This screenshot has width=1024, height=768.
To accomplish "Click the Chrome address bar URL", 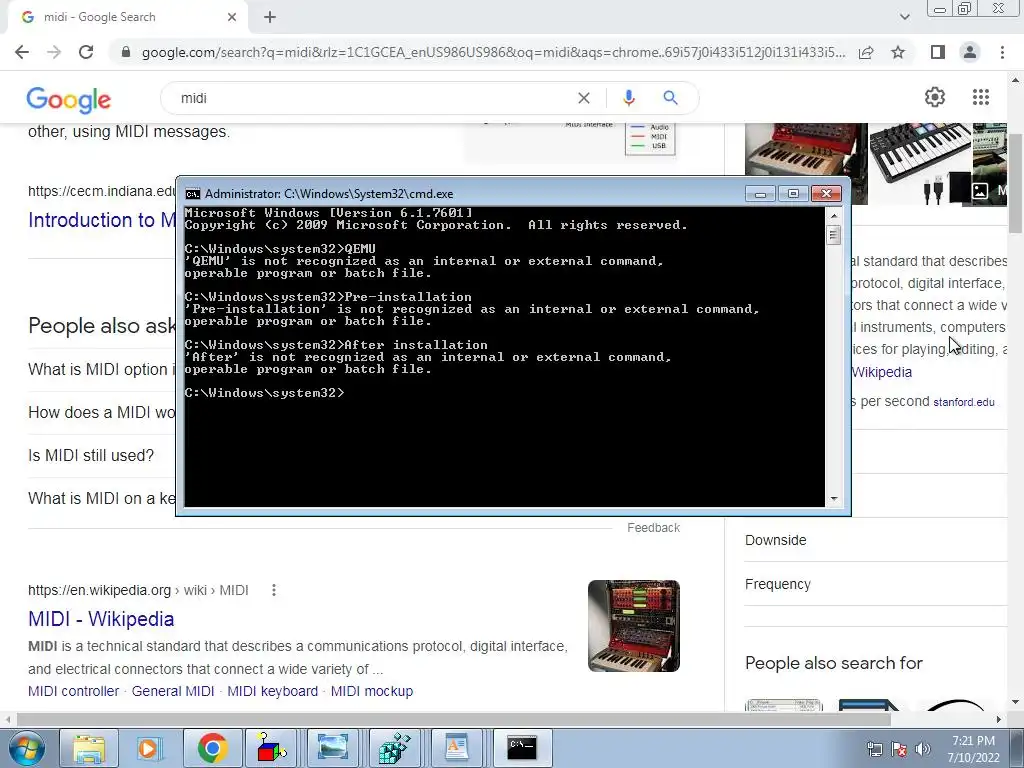I will click(493, 52).
